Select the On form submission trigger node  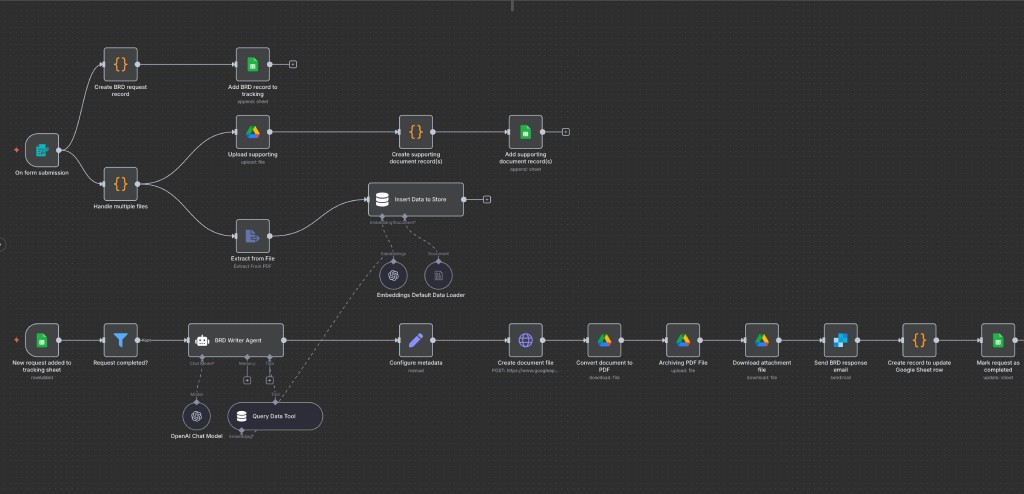pos(42,150)
